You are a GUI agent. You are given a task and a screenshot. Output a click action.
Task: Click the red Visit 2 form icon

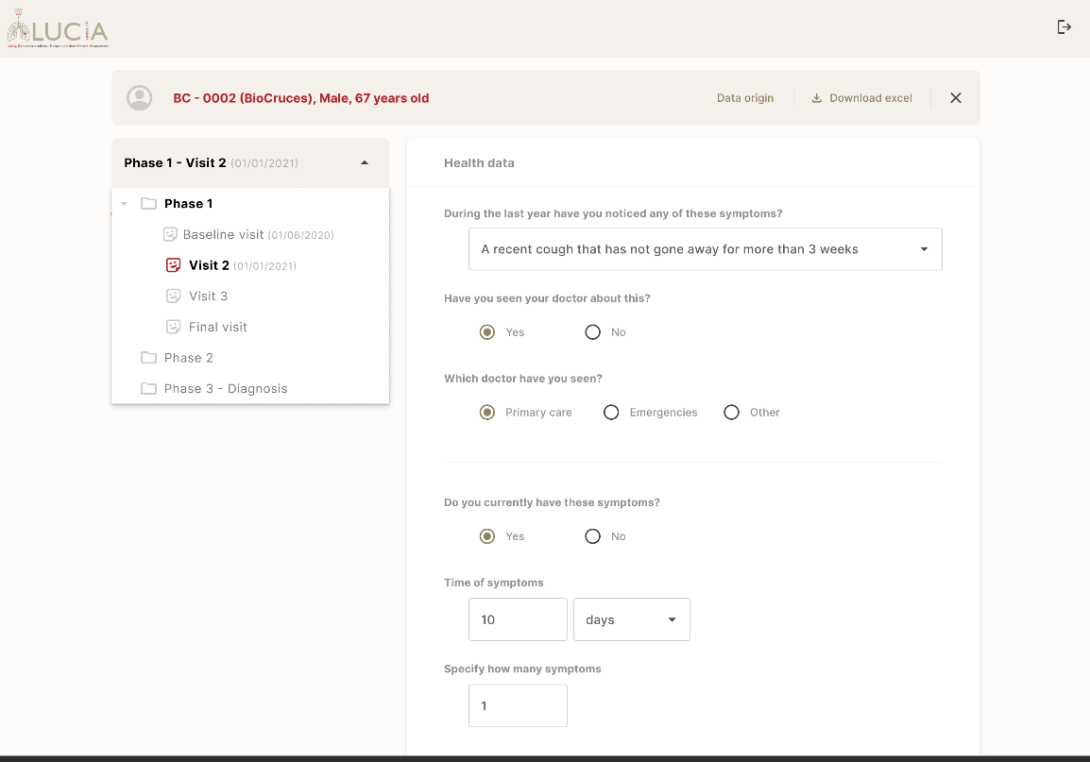tap(172, 266)
